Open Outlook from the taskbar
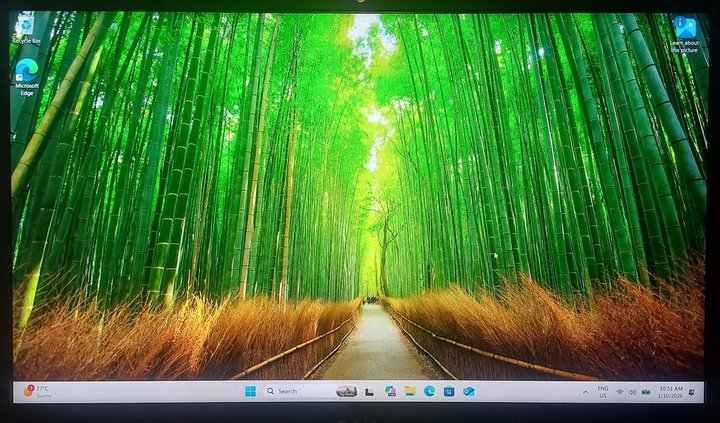This screenshot has height=423, width=720. 468,391
